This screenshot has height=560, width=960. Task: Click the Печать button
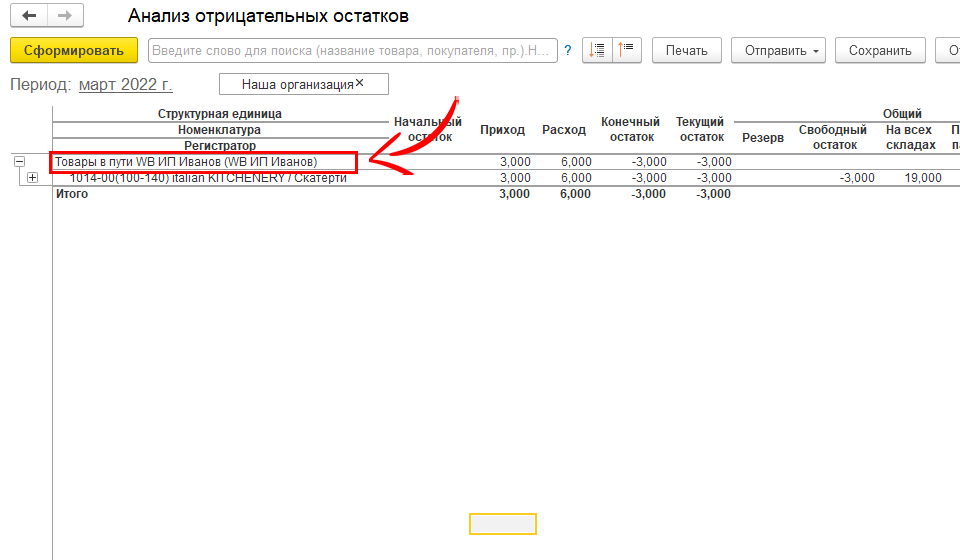click(686, 50)
